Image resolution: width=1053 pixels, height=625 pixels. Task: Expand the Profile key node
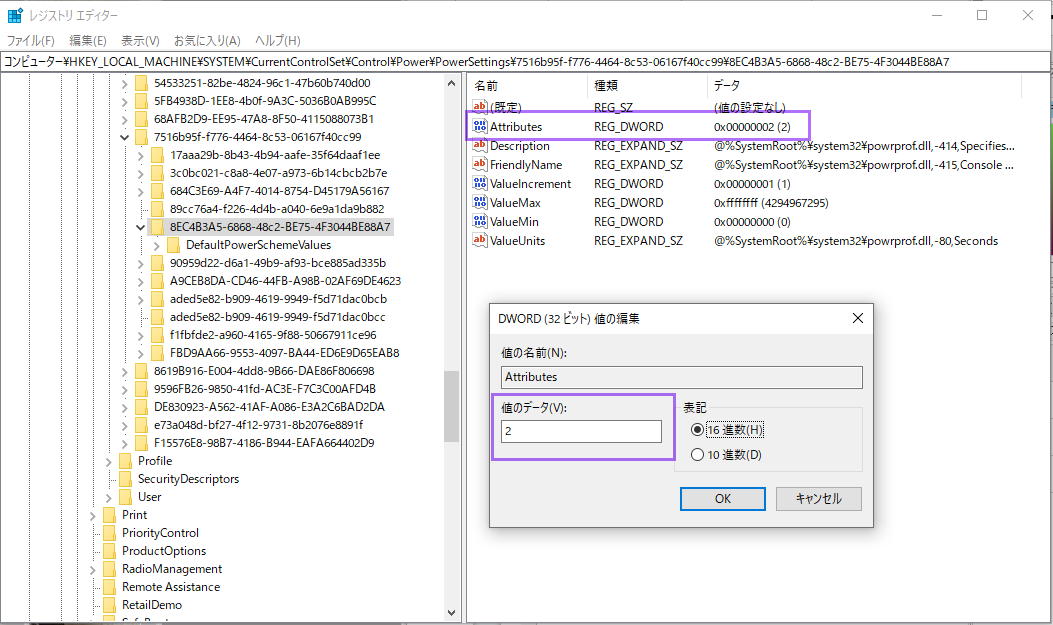pos(109,461)
